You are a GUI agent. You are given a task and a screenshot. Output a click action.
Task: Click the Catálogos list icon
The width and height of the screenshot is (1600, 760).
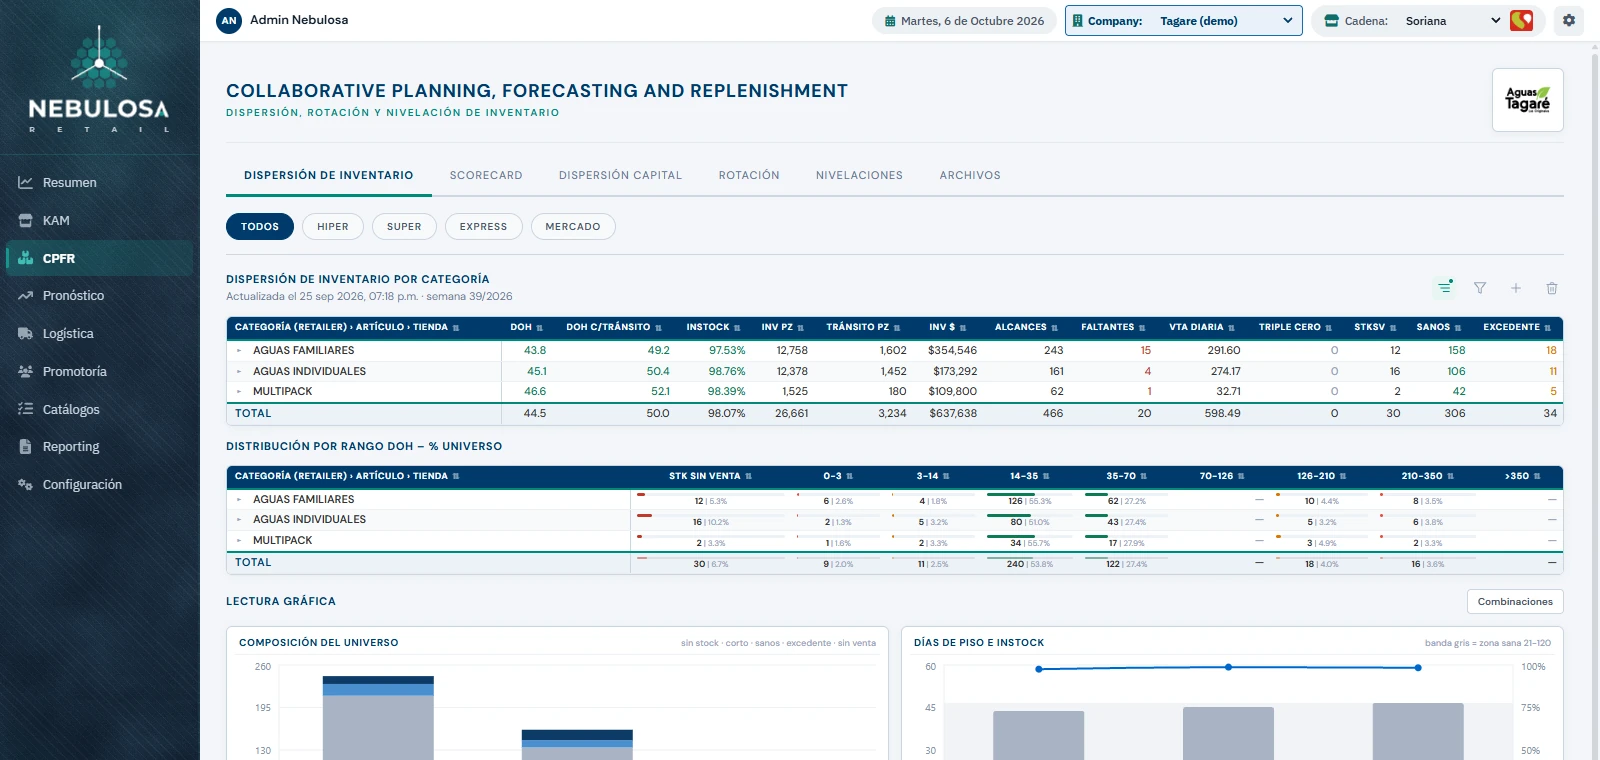coord(25,409)
